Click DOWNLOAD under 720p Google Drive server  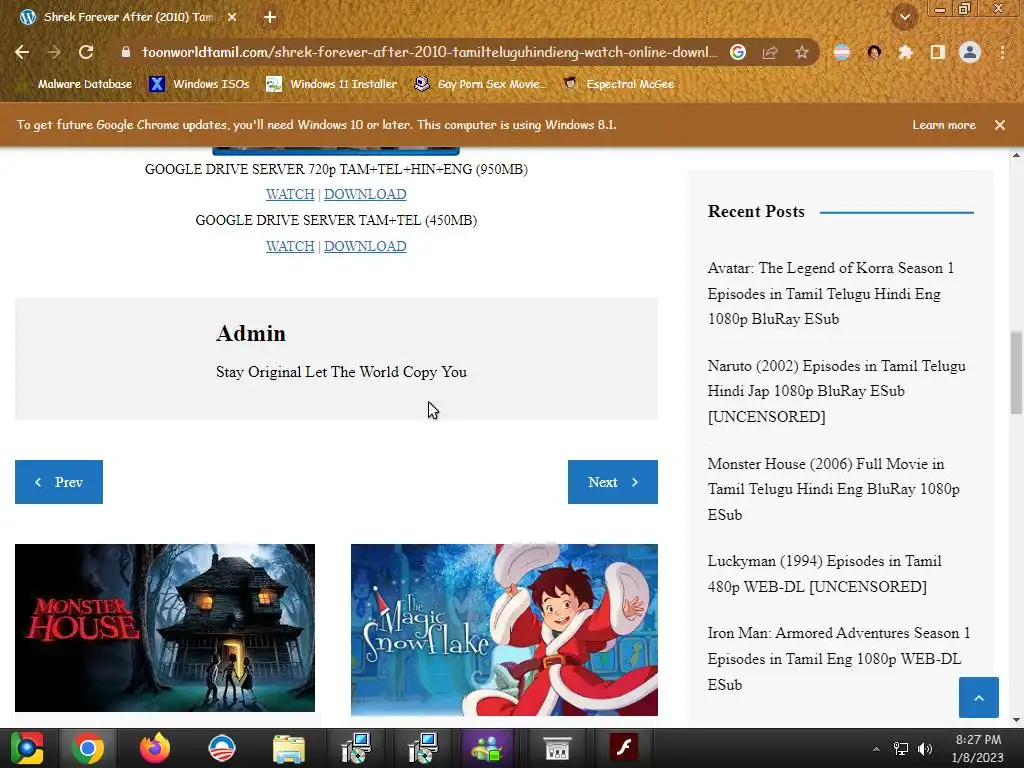(x=365, y=194)
